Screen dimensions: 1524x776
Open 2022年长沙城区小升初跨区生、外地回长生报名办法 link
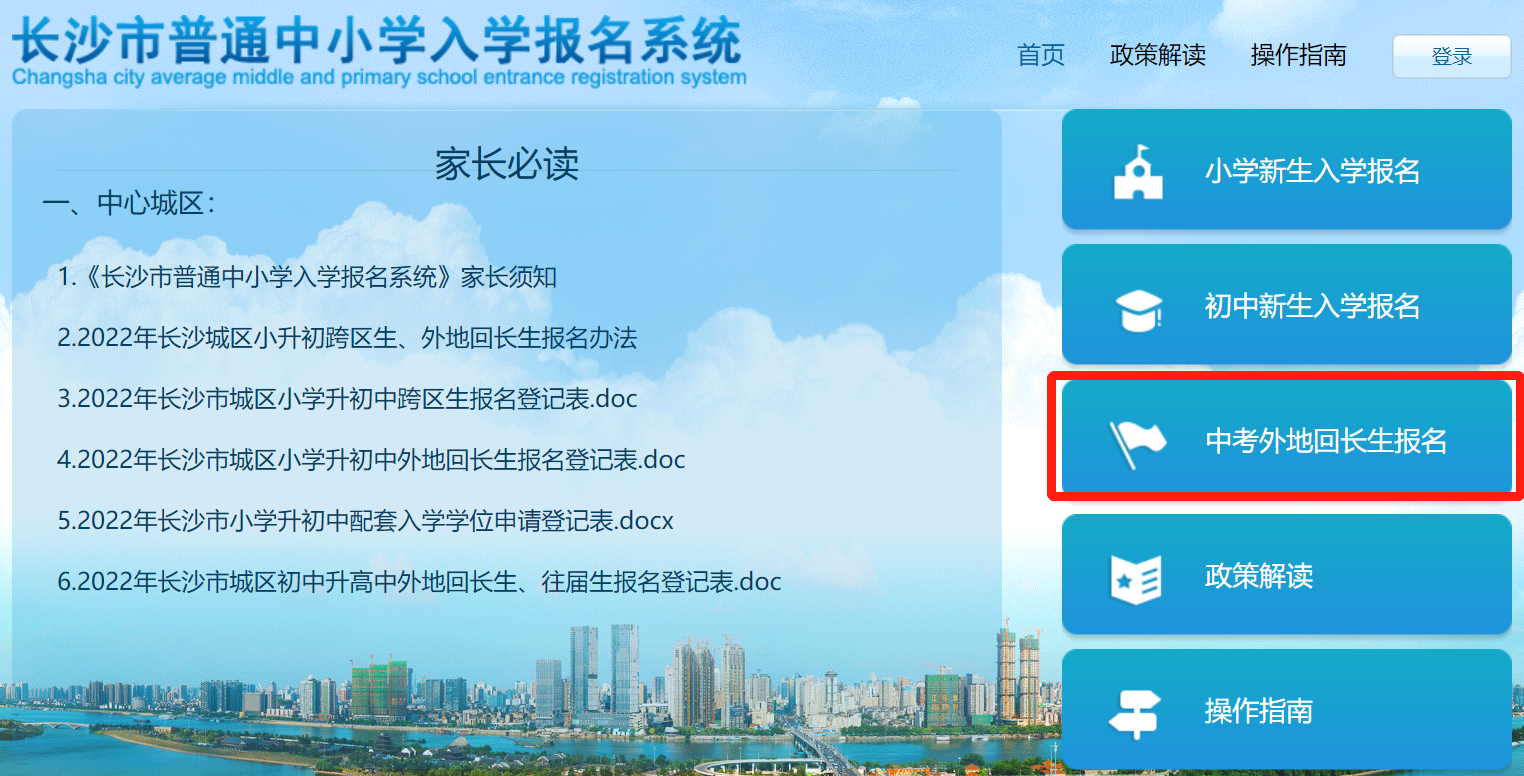347,338
